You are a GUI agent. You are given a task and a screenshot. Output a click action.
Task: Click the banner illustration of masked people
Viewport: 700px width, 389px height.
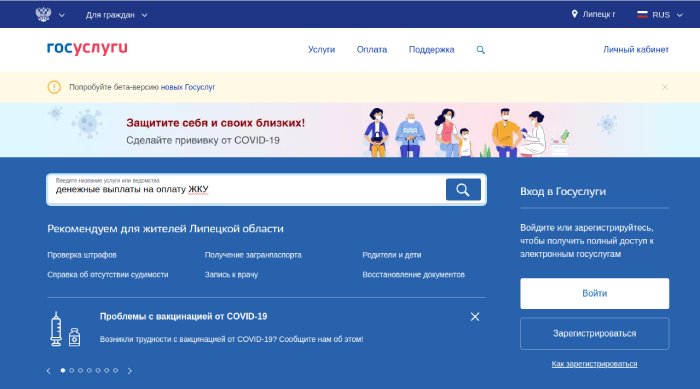pos(467,132)
